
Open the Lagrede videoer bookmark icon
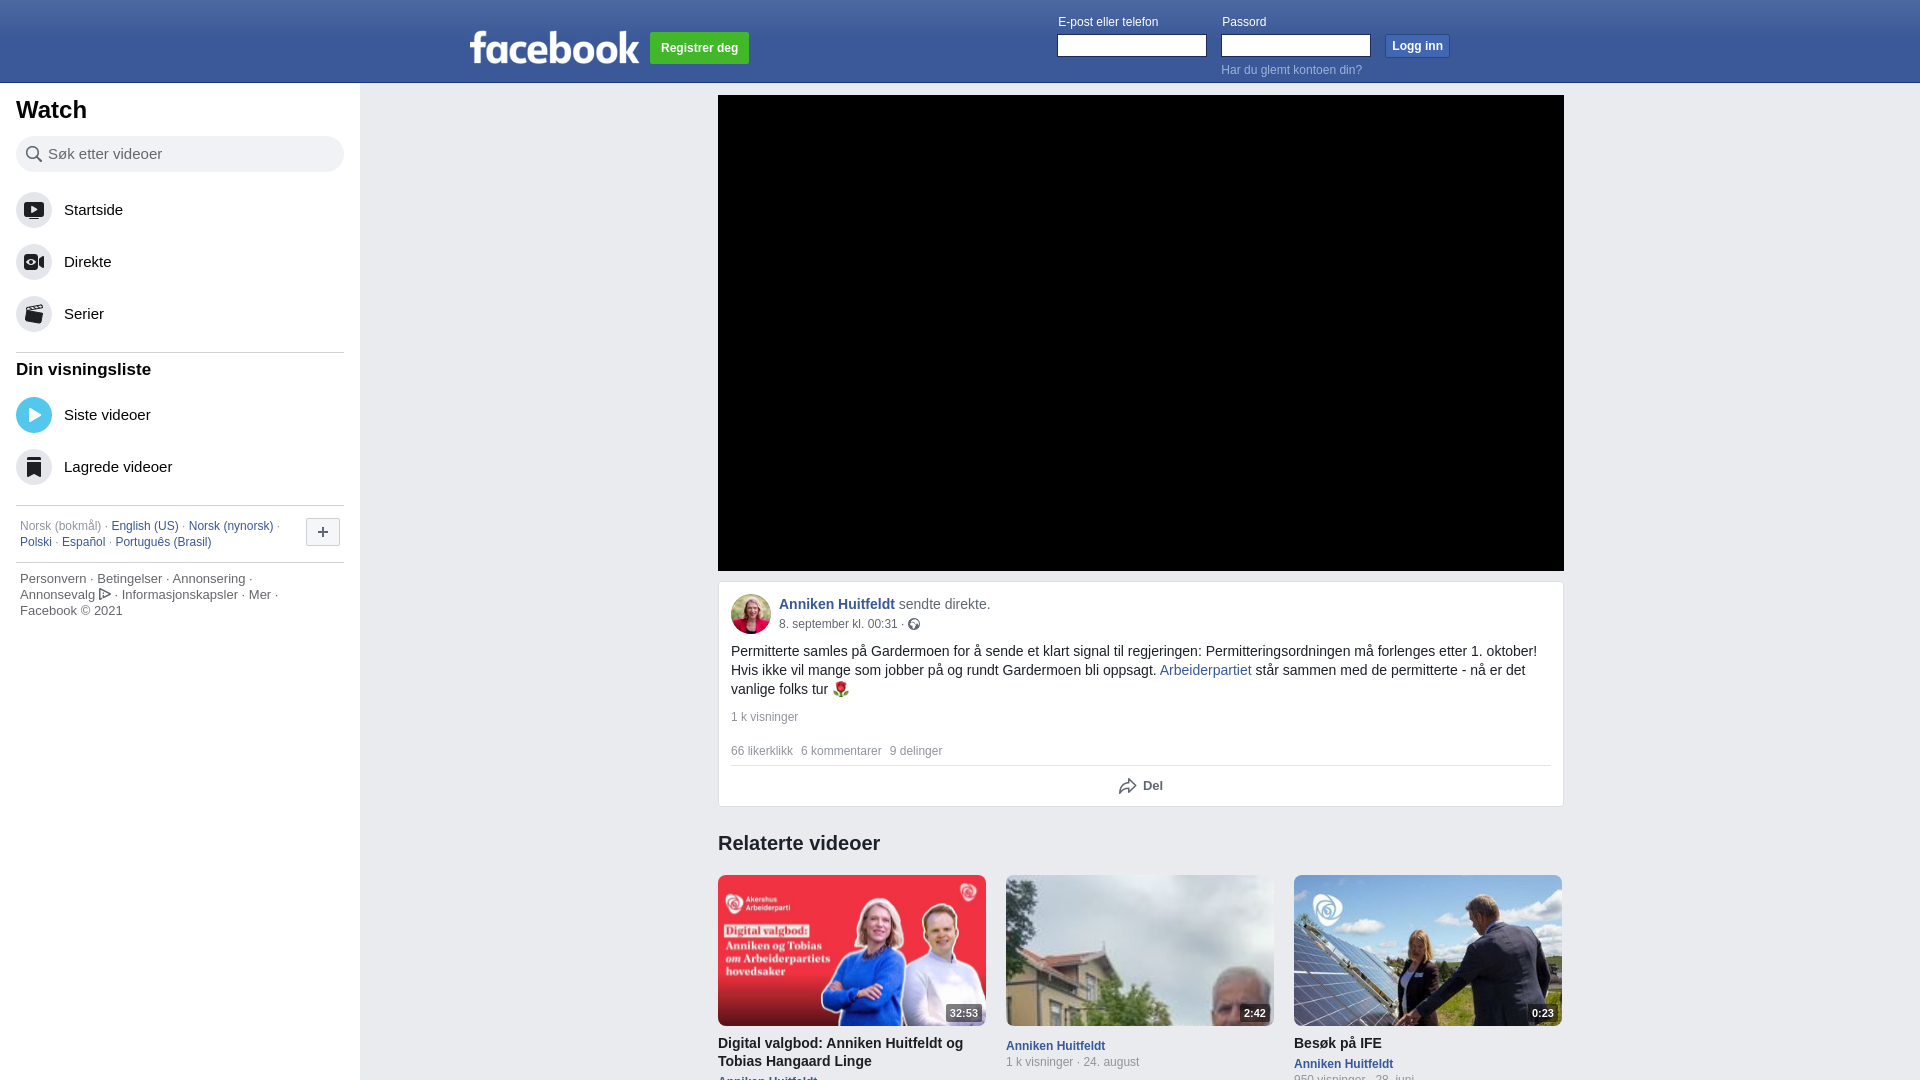[34, 467]
